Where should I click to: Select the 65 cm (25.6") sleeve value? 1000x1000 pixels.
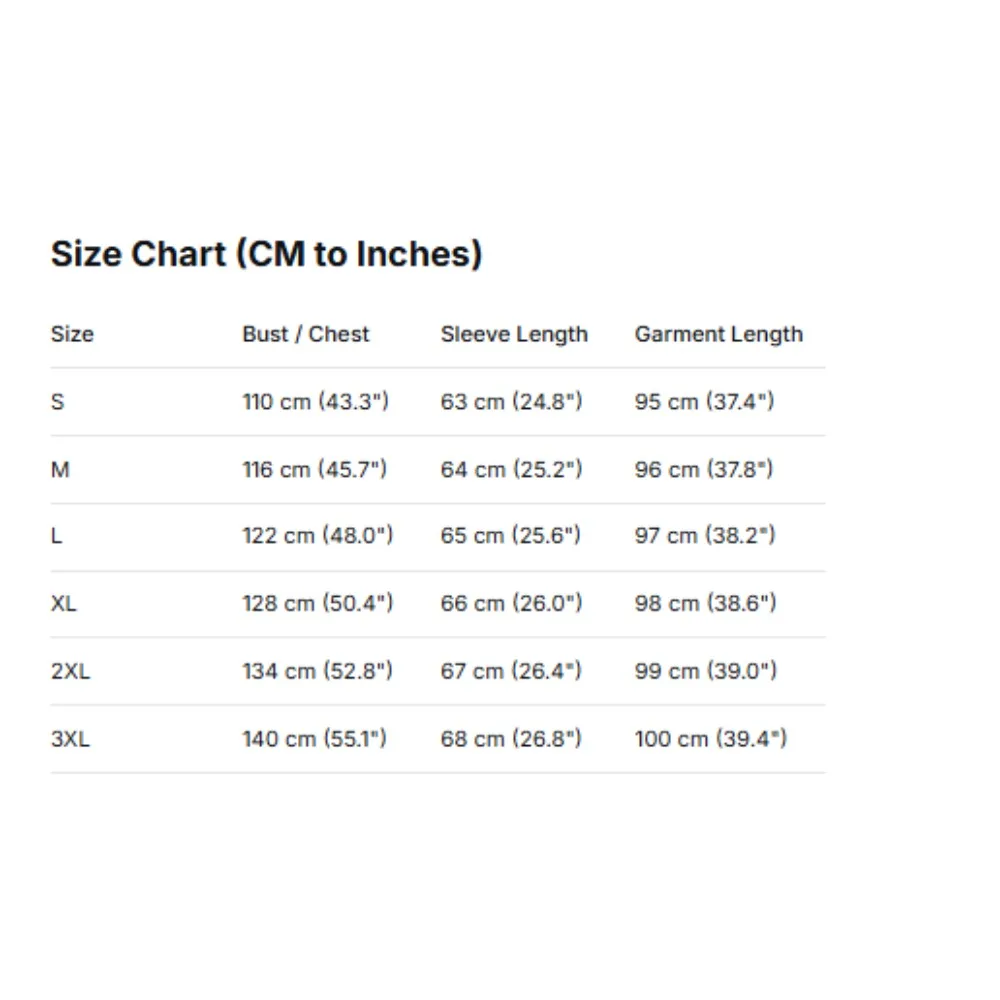pos(511,536)
